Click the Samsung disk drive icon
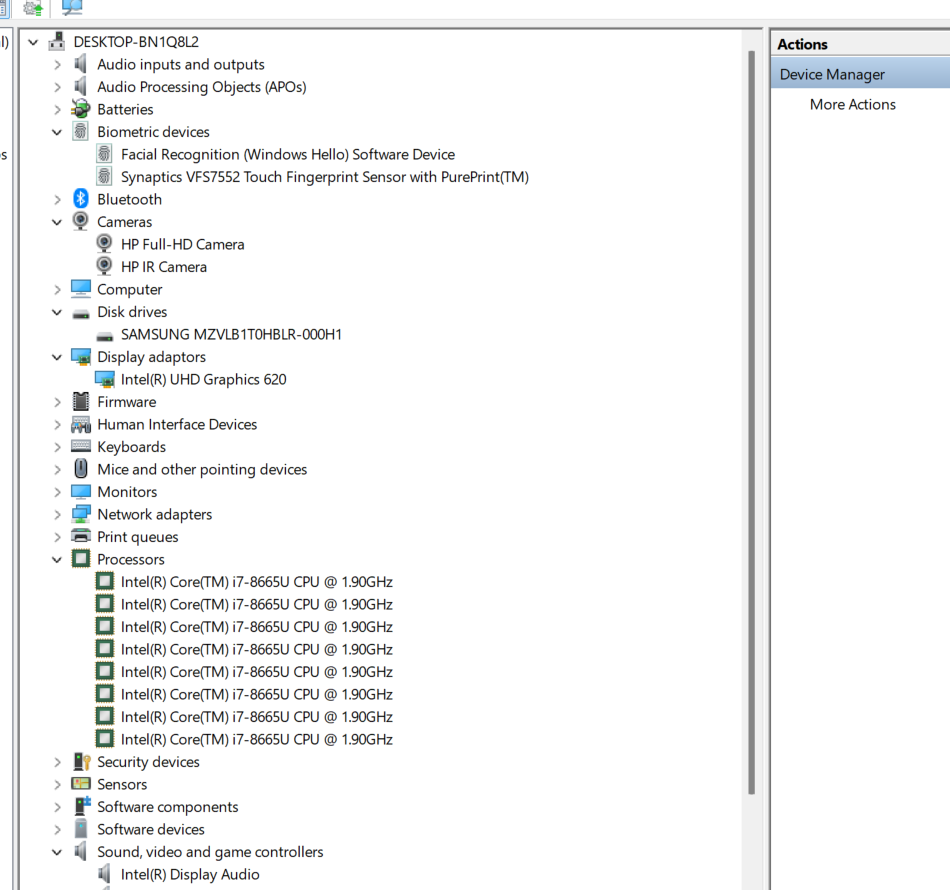This screenshot has height=890, width=950. coord(105,335)
